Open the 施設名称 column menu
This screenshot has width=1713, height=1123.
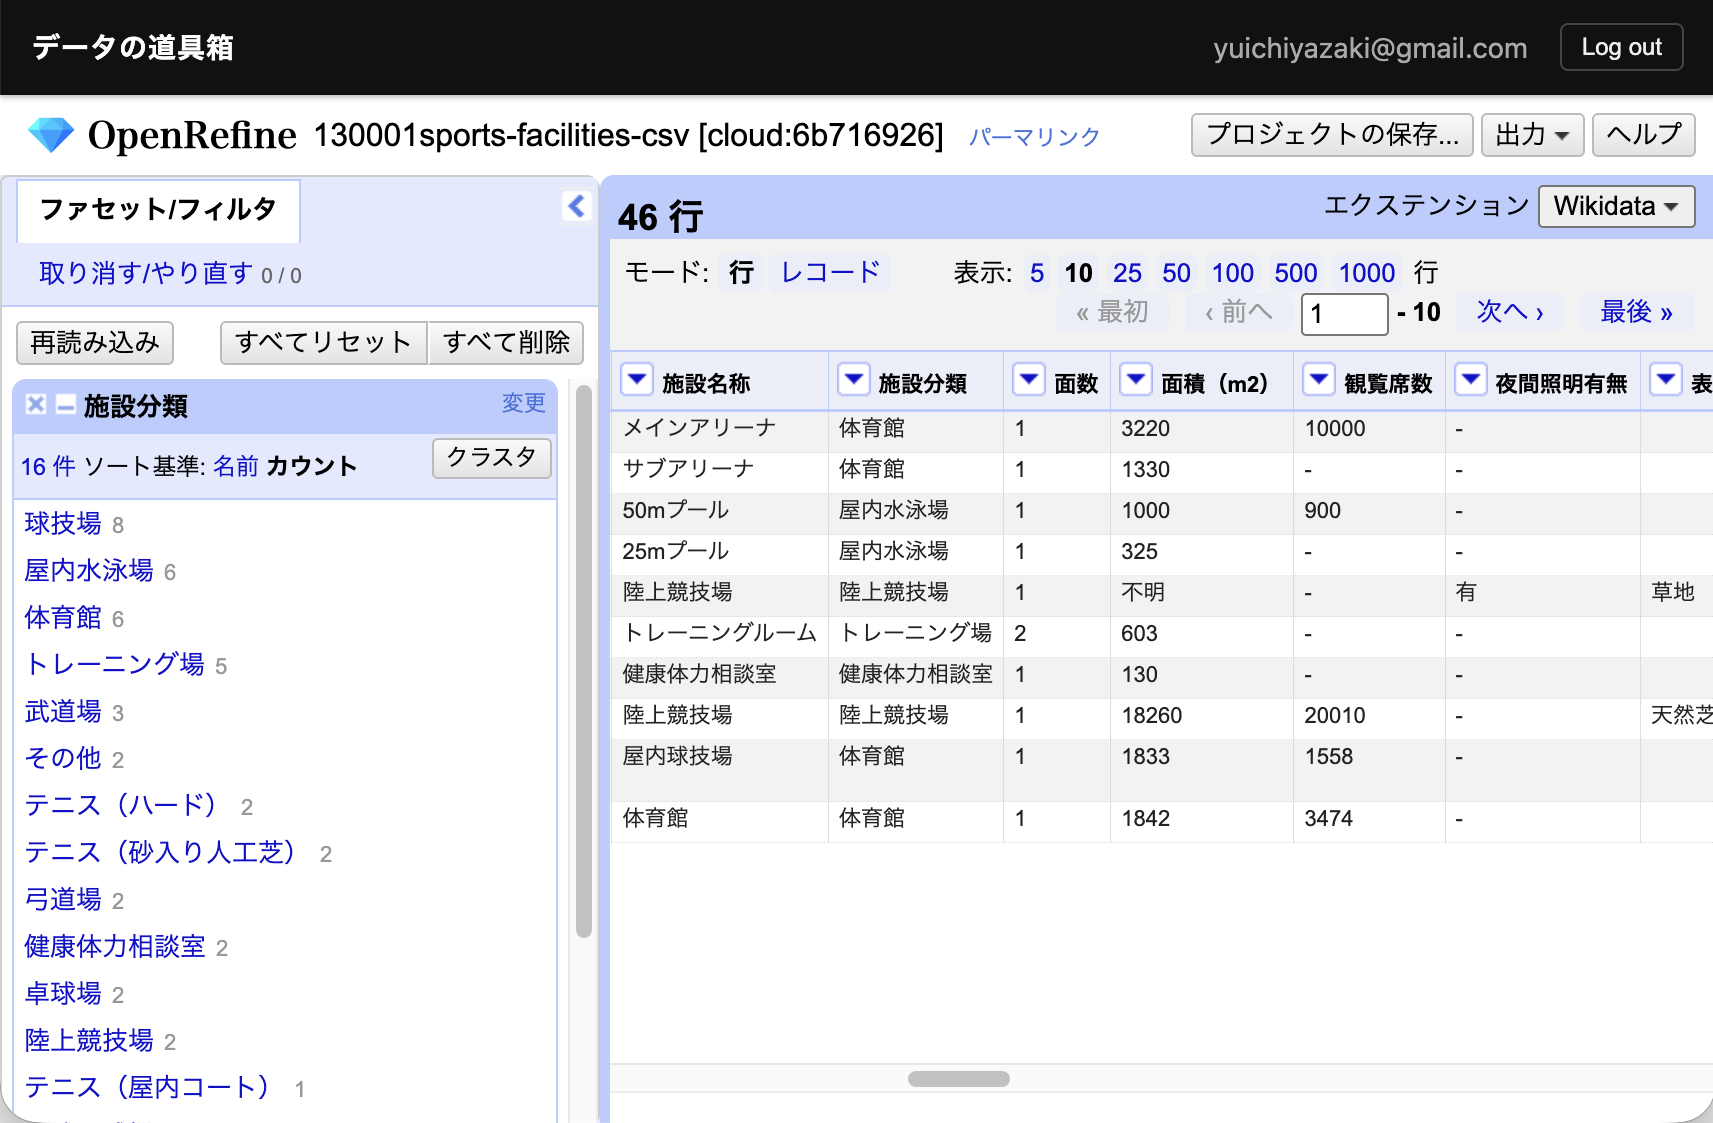pos(637,380)
